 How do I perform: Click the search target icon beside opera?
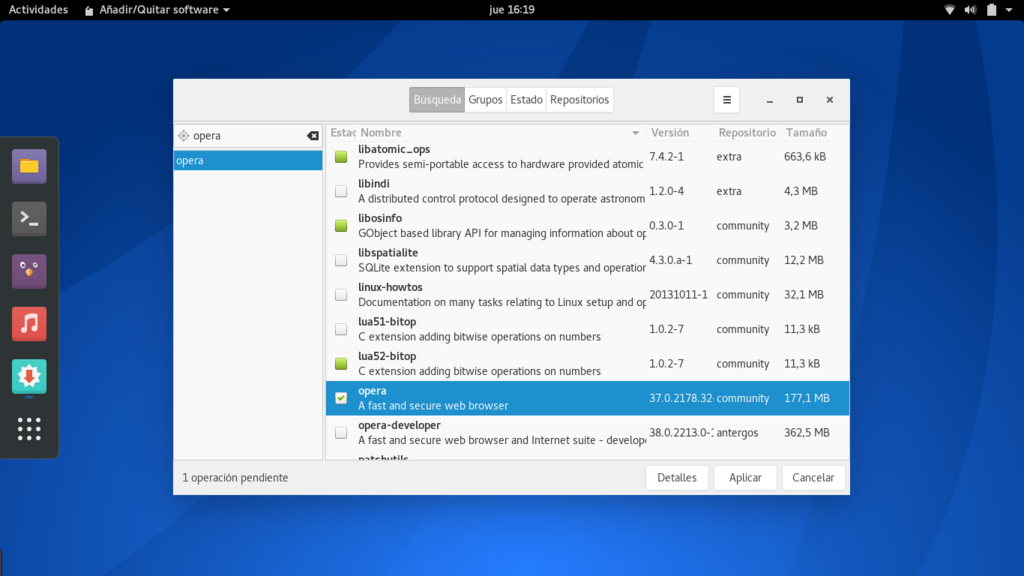184,136
